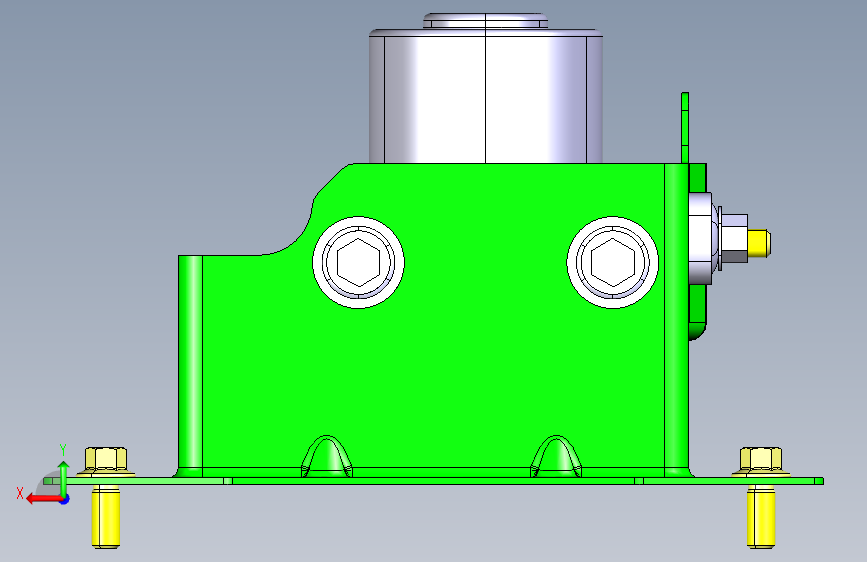Image resolution: width=867 pixels, height=562 pixels.
Task: Click the red X axis arrow of triad
Action: click(x=43, y=499)
